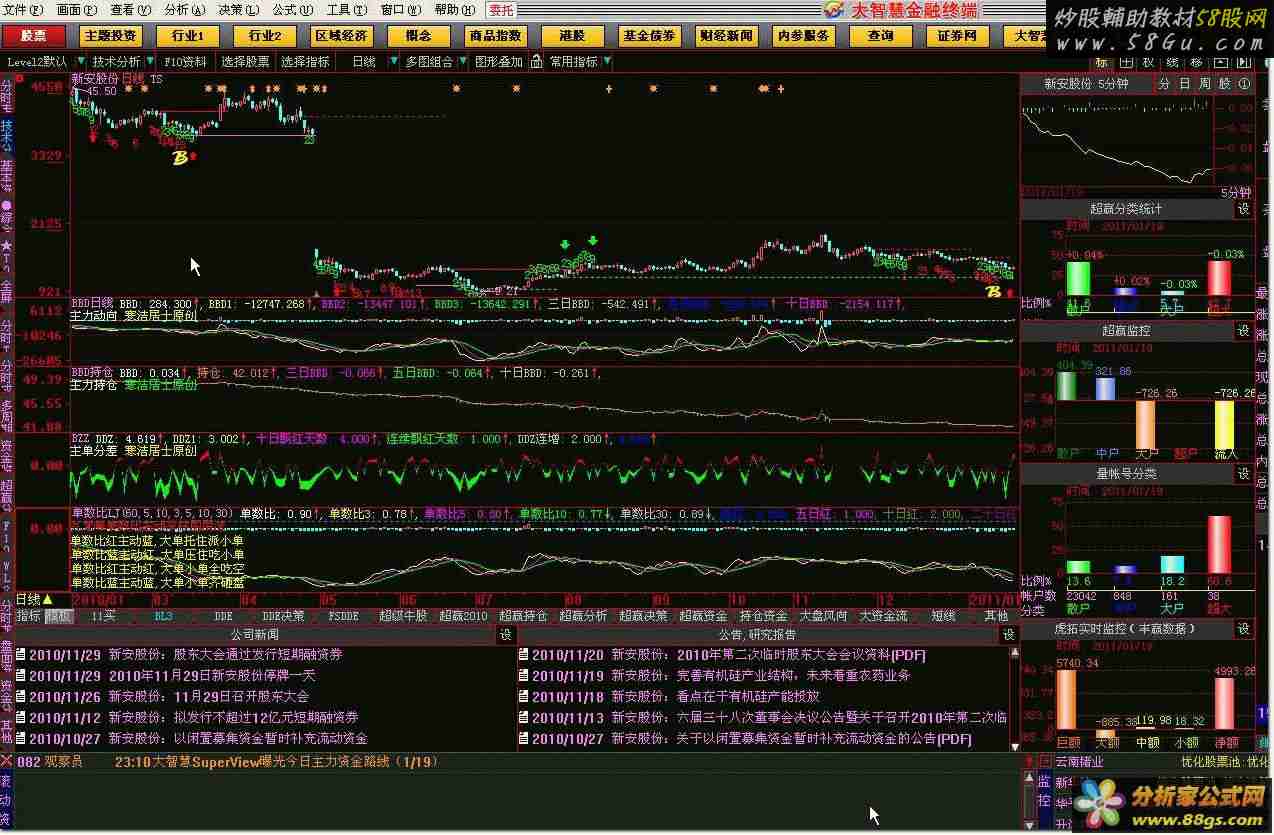Click the 统 statistics icon
The width and height of the screenshot is (1274, 835).
[1172, 62]
